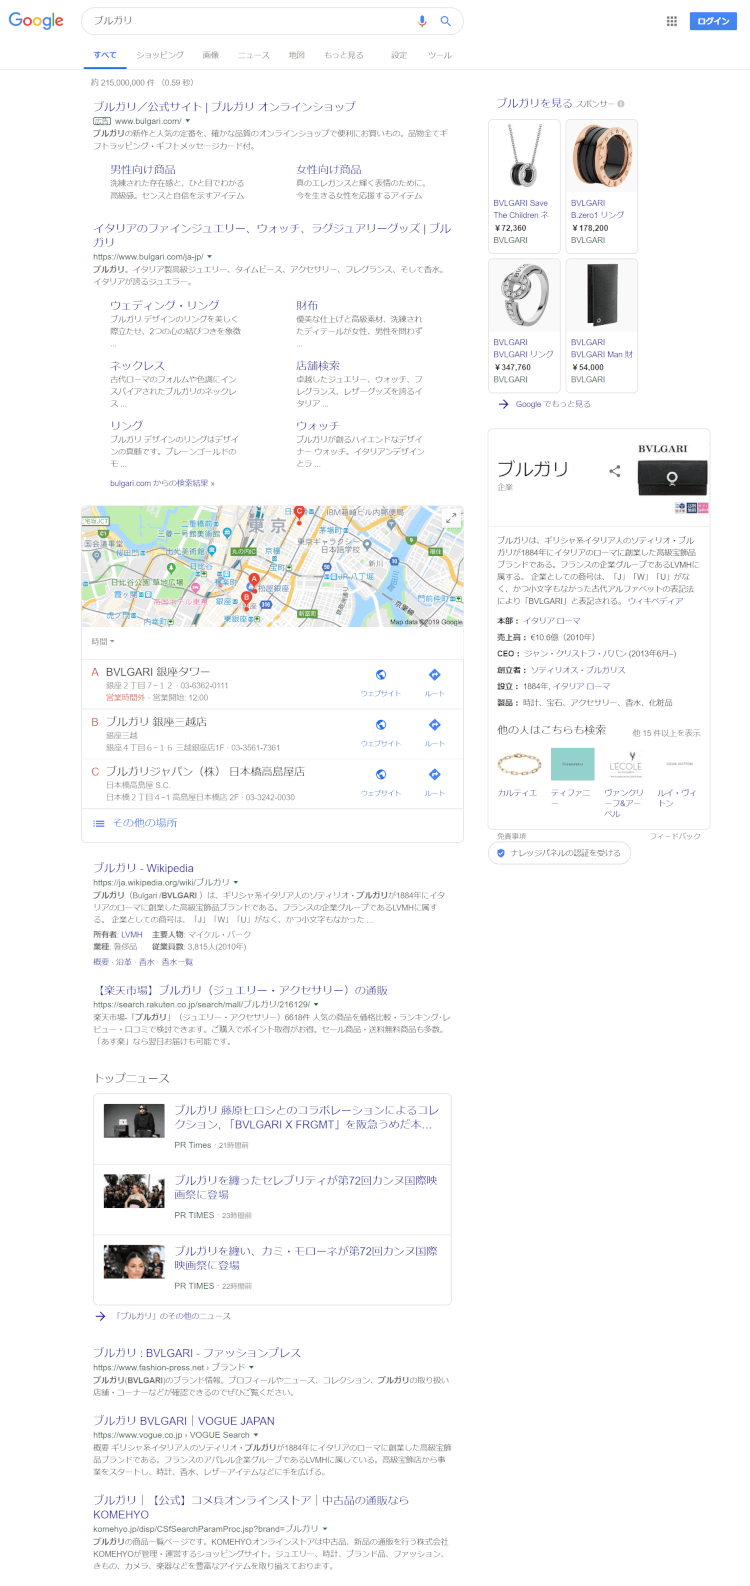Click the blue ログイン button
The width and height of the screenshot is (750, 1586).
(x=713, y=21)
